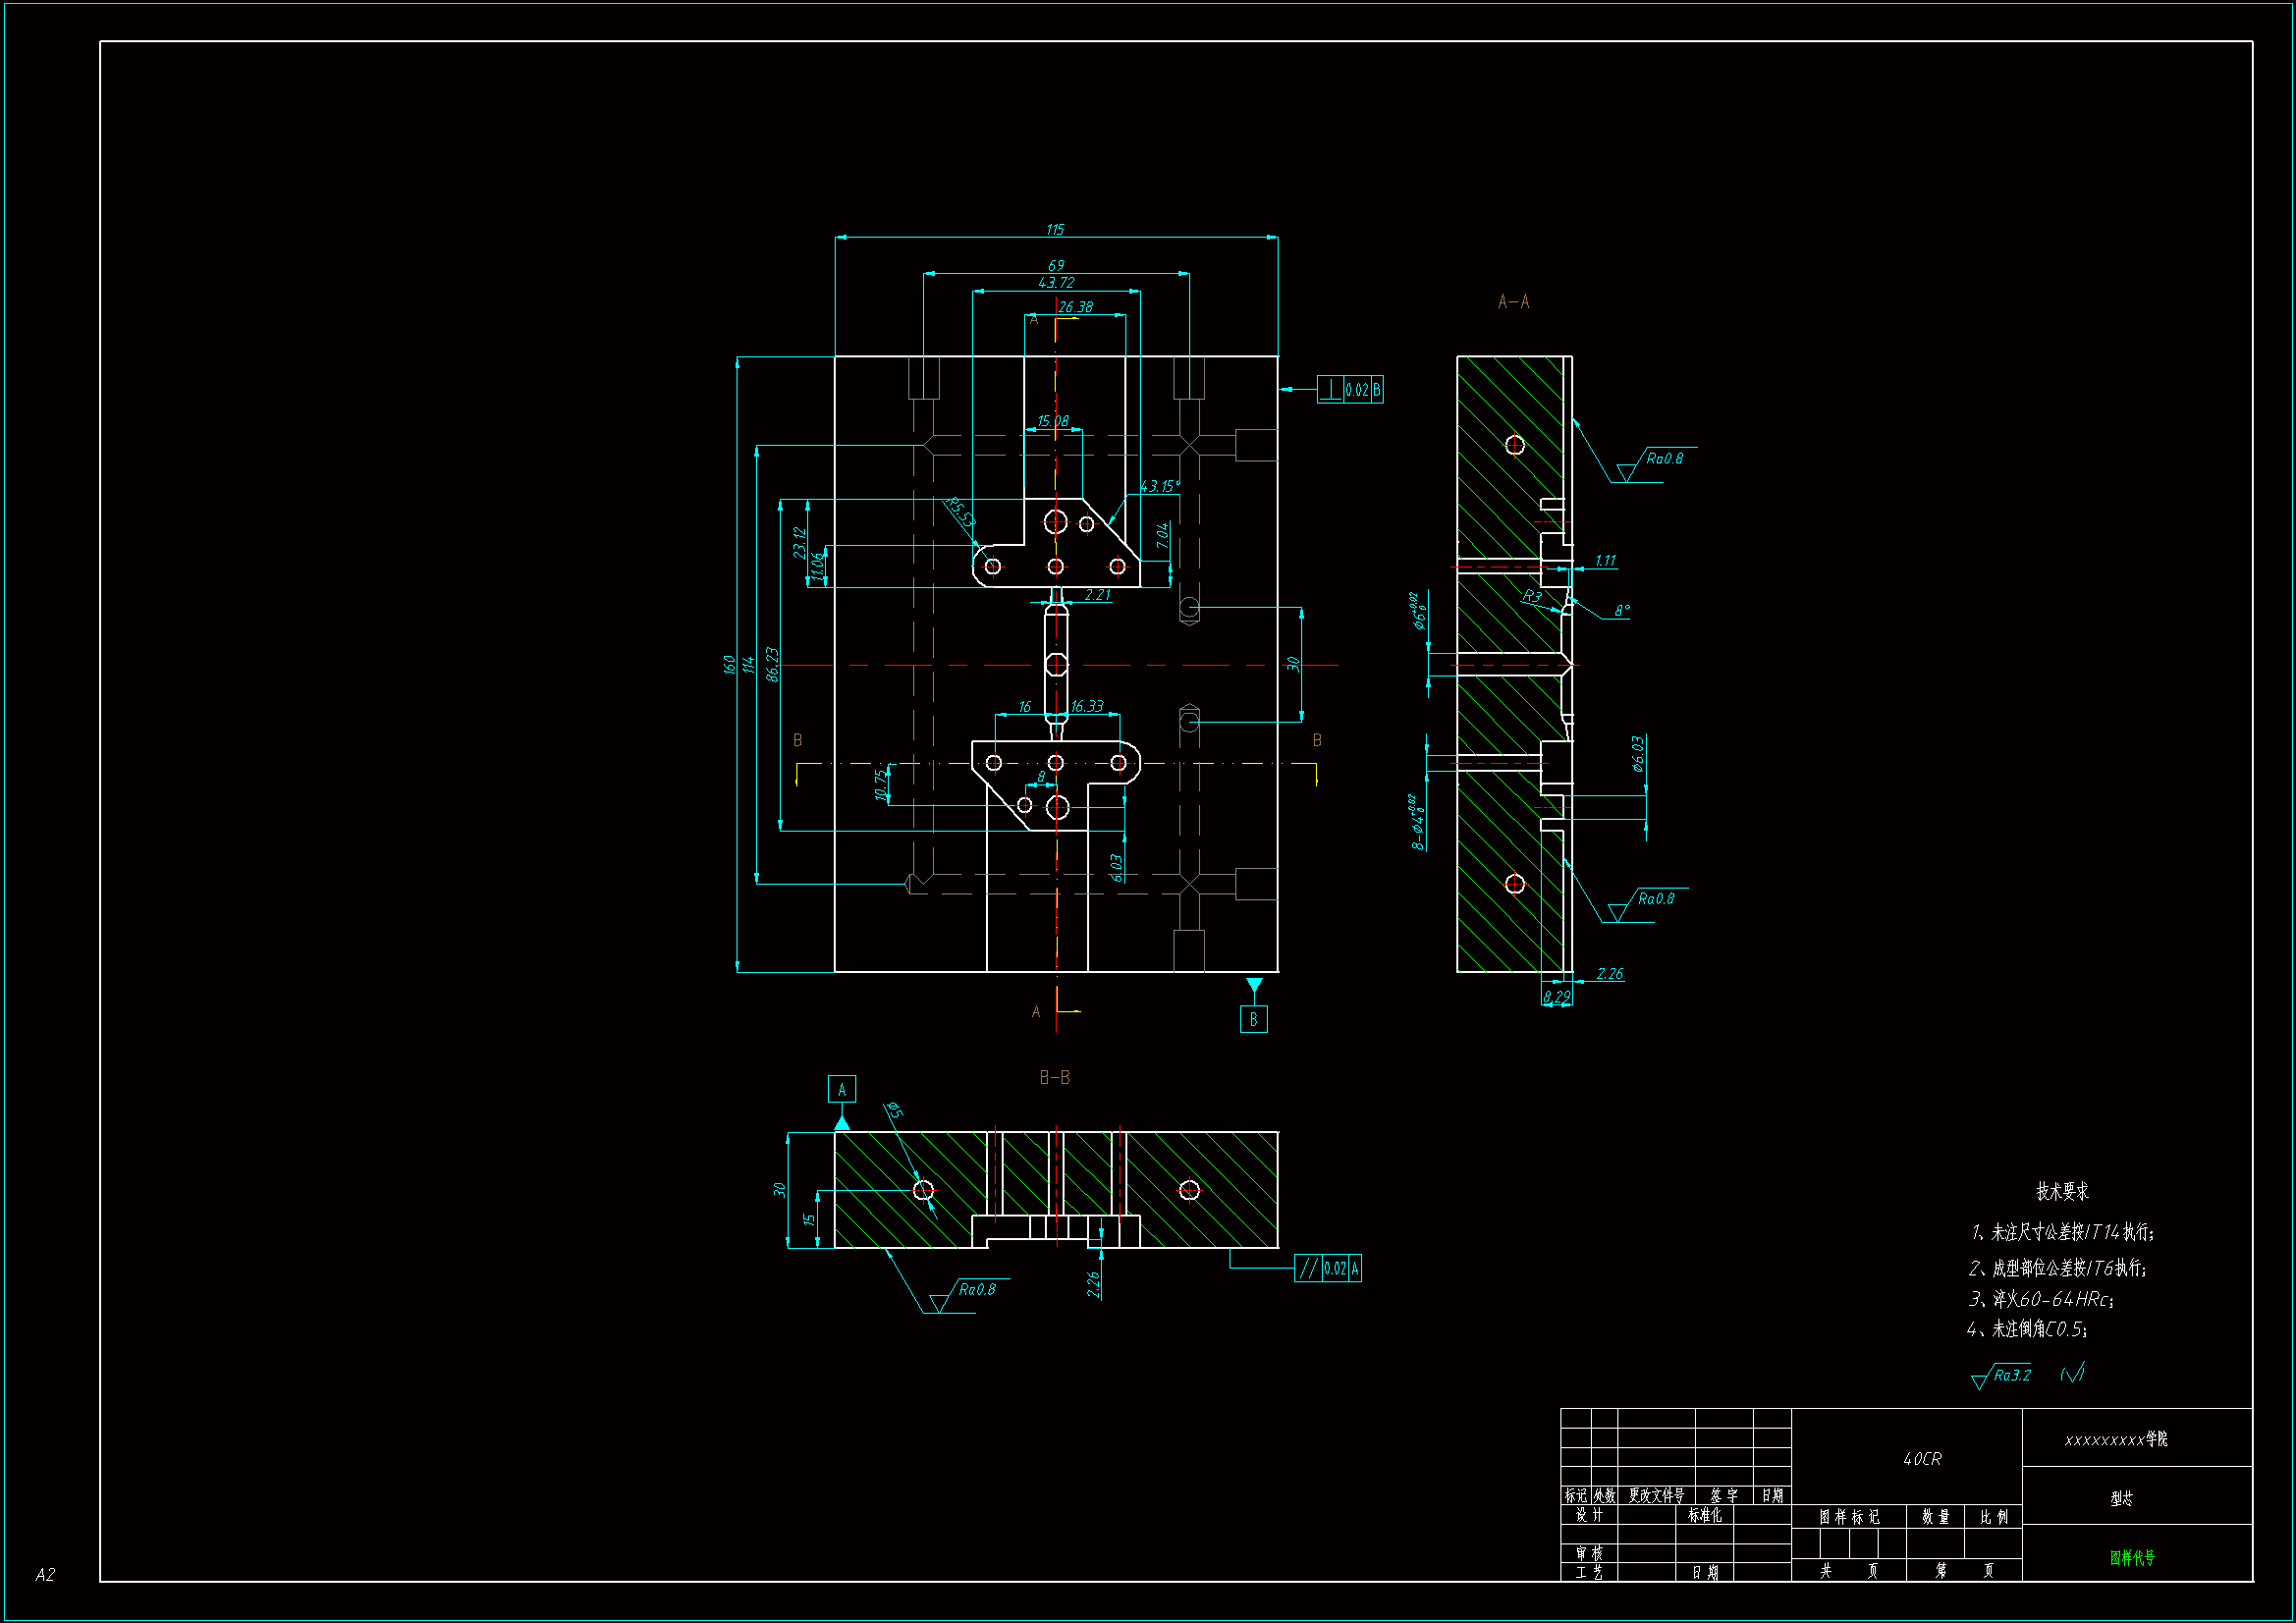Click the parenthesized roughness checkmark symbol
This screenshot has height=1623, width=2296.
click(2073, 1373)
